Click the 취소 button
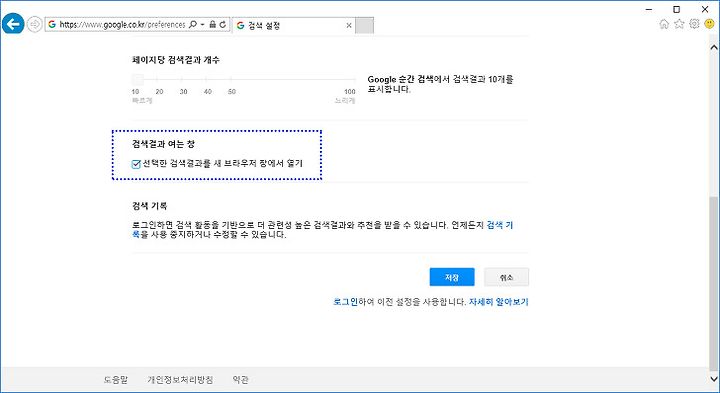Image resolution: width=720 pixels, height=393 pixels. [506, 277]
